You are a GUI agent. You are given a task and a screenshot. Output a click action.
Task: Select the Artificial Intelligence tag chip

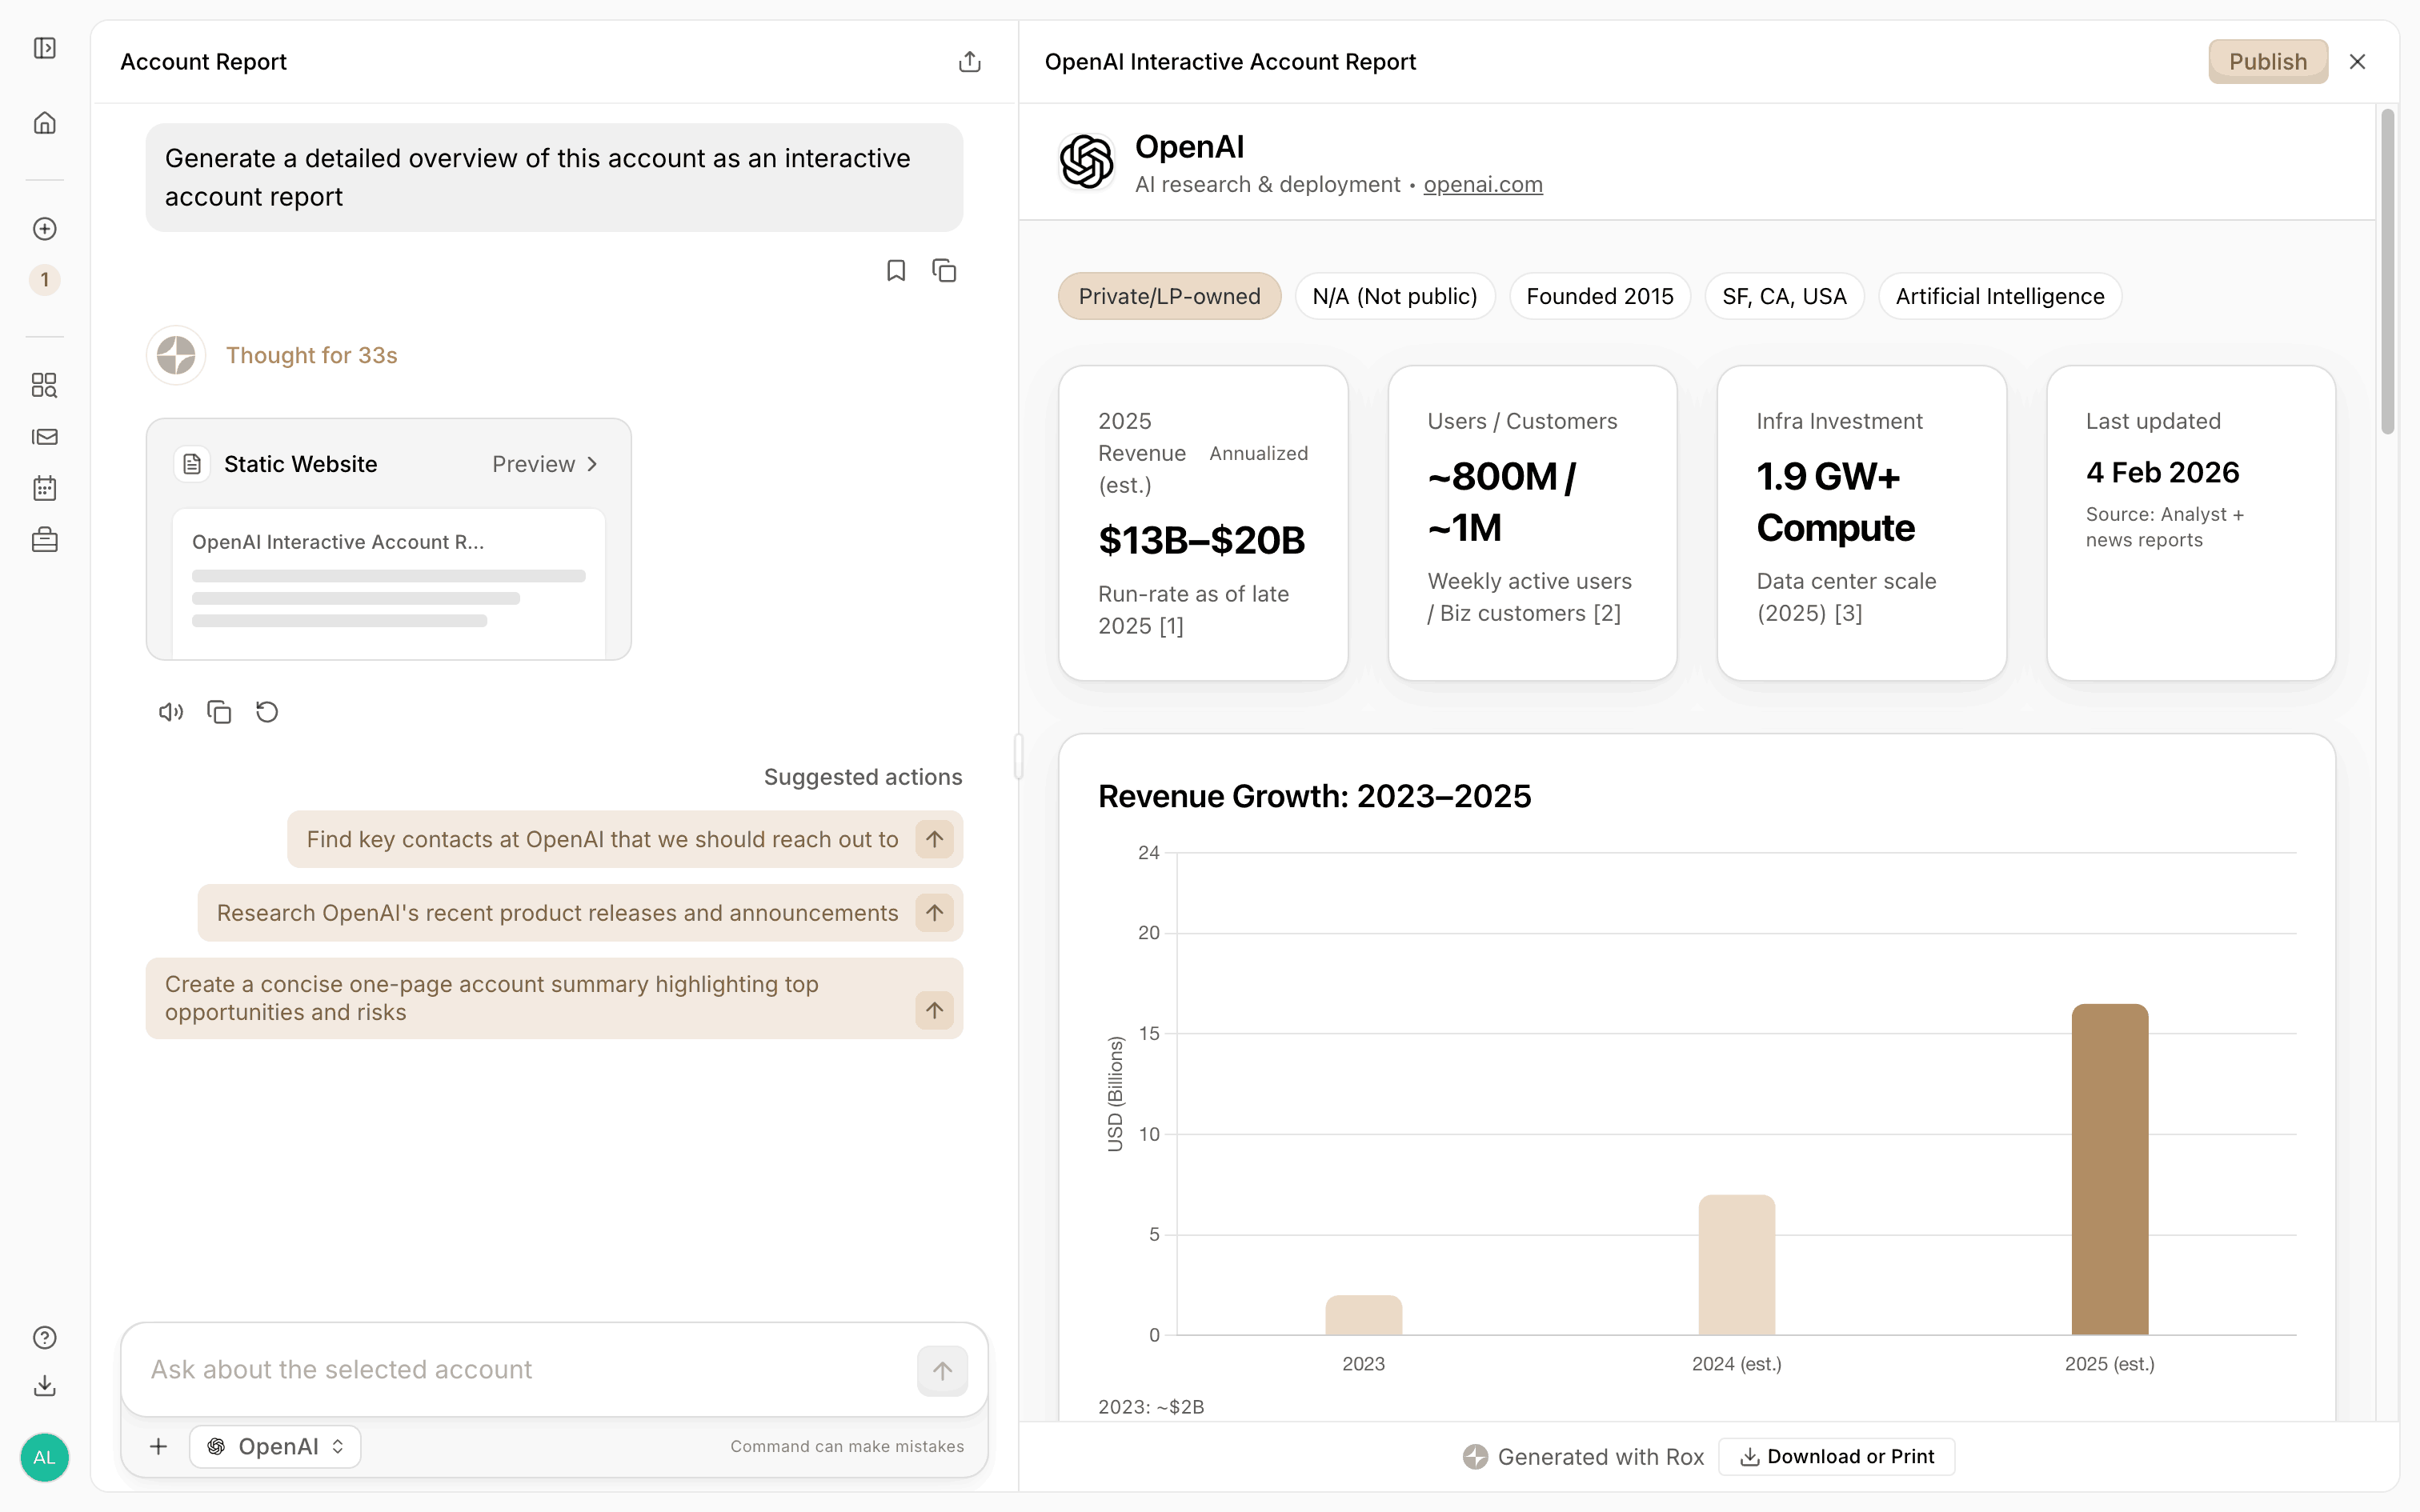[x=1999, y=296]
